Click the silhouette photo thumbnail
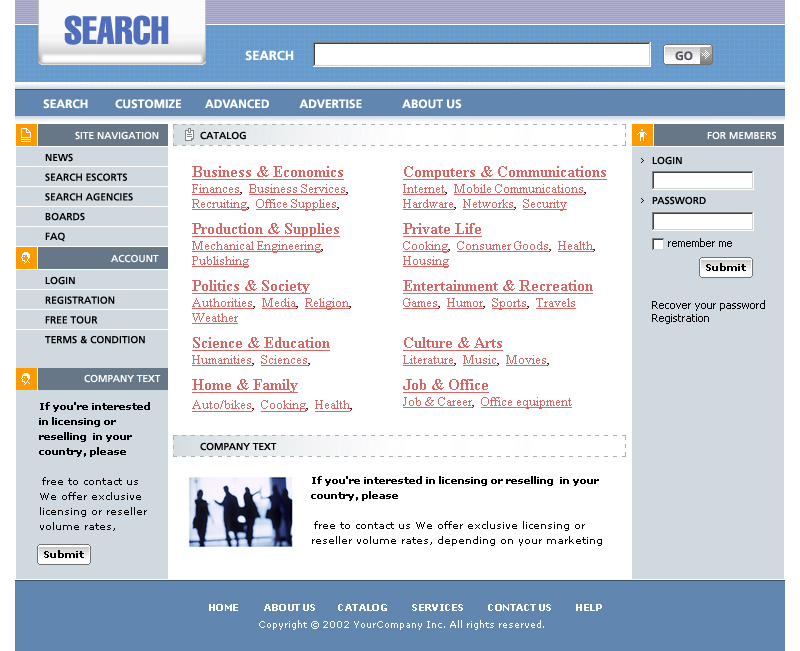 (240, 511)
